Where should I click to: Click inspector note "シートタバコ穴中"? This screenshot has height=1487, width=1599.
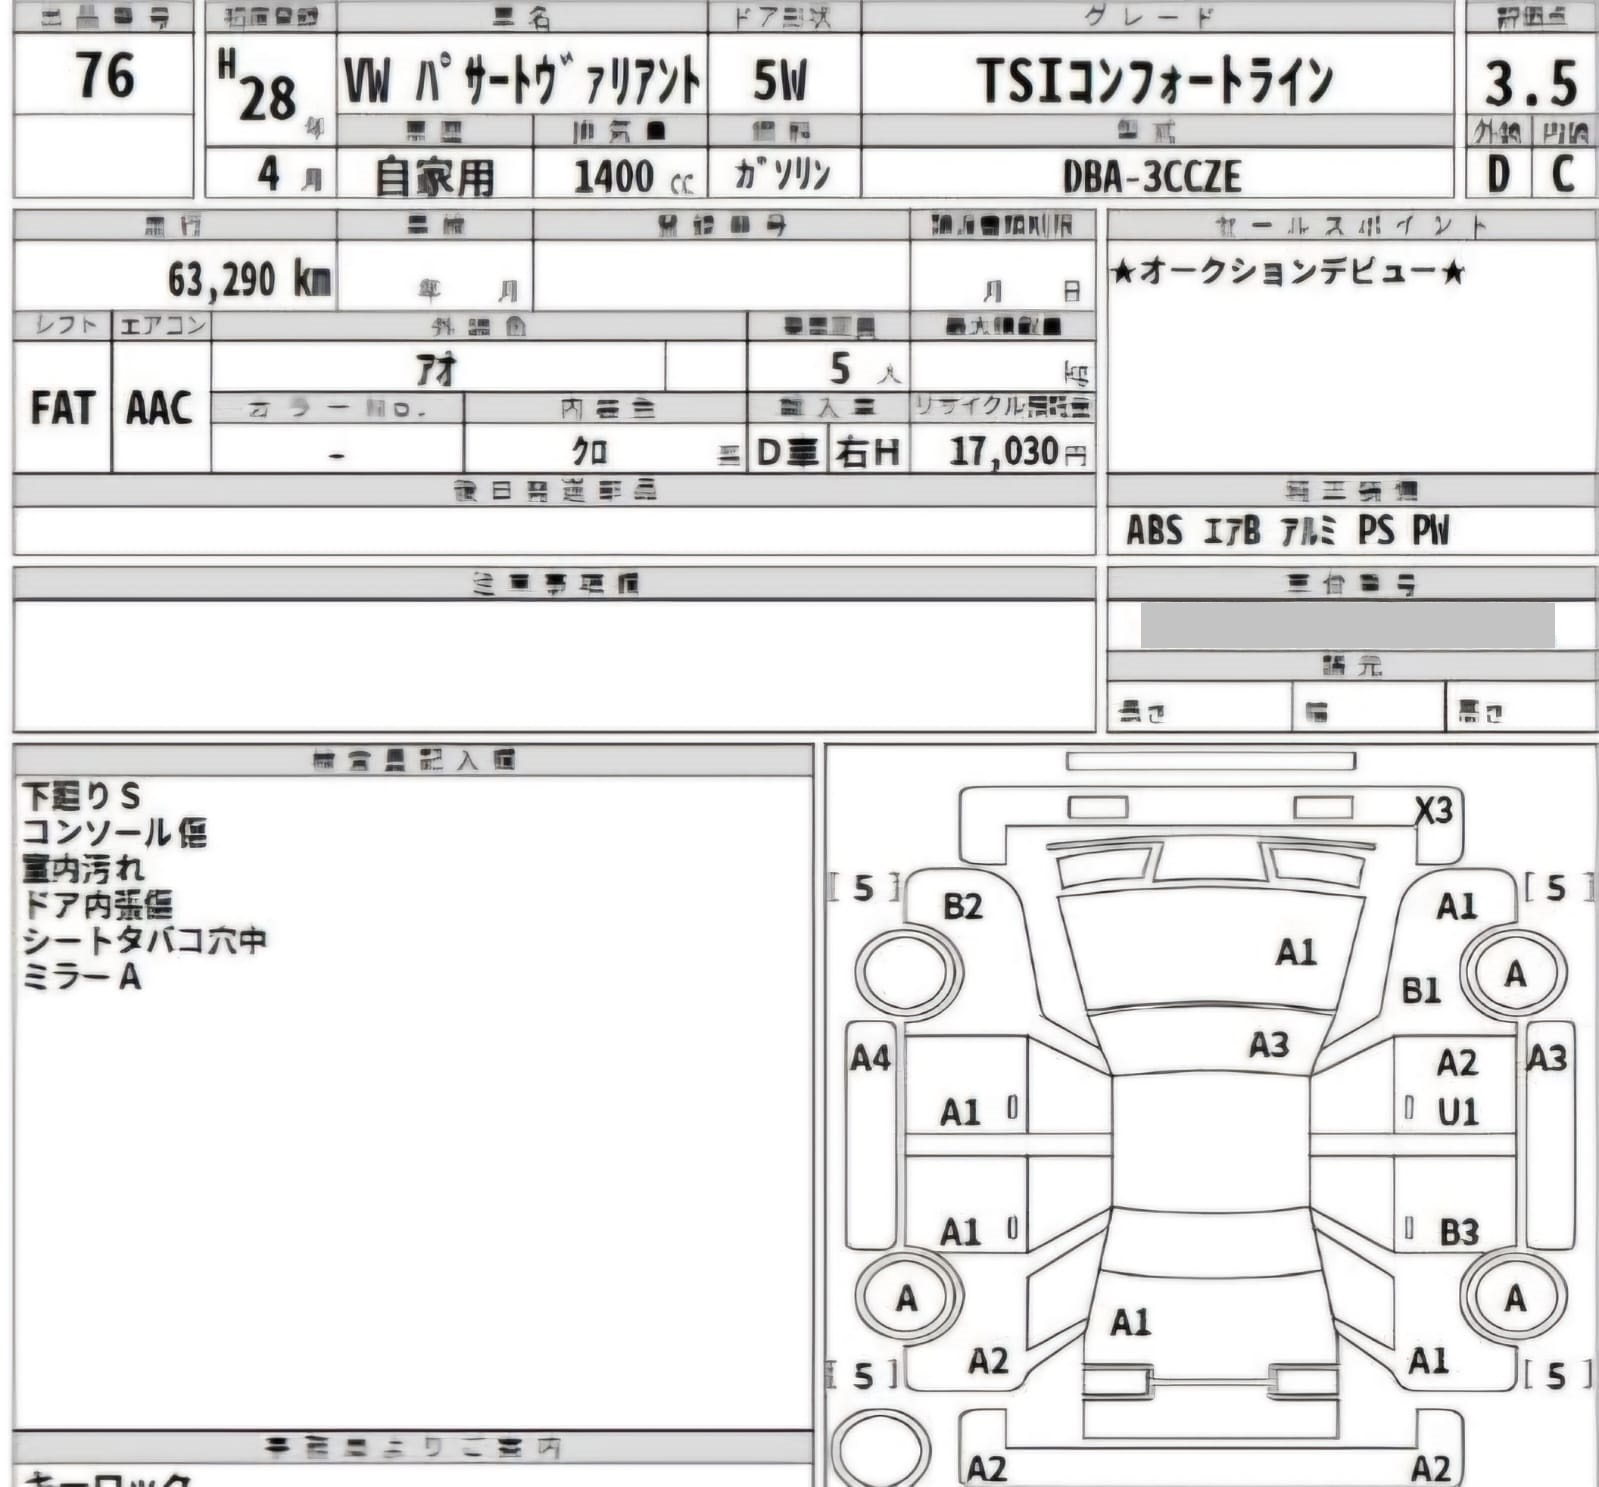click(x=145, y=940)
